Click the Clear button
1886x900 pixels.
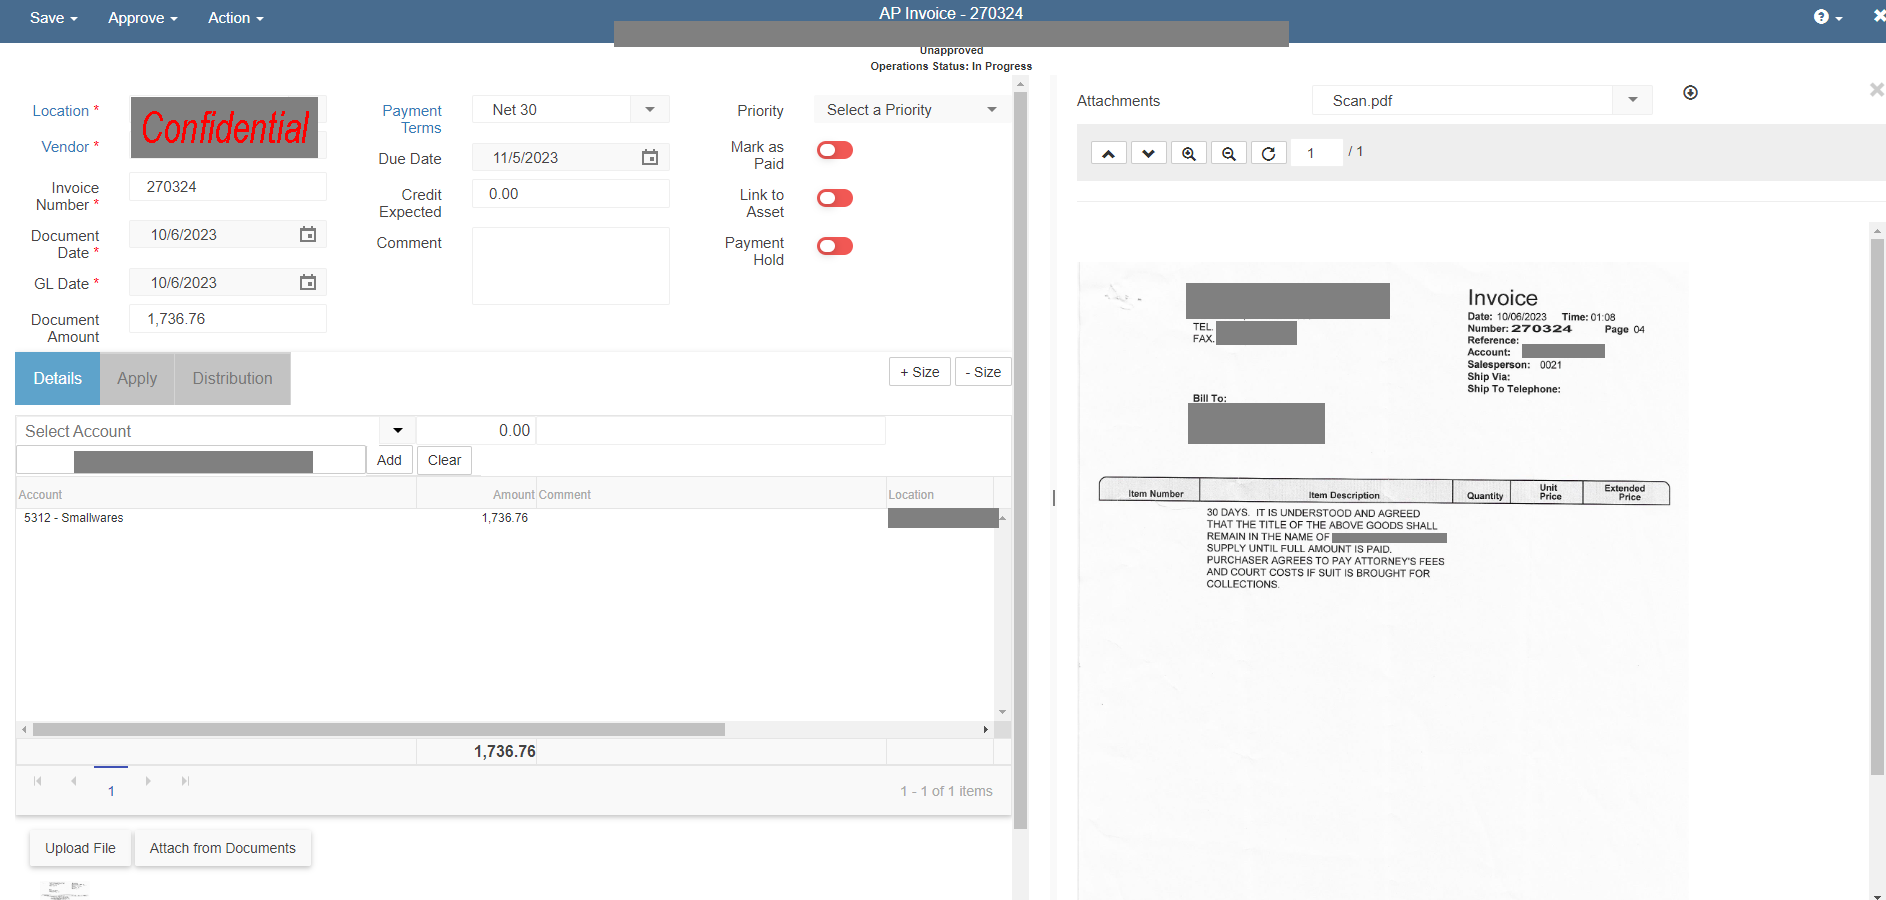click(444, 460)
